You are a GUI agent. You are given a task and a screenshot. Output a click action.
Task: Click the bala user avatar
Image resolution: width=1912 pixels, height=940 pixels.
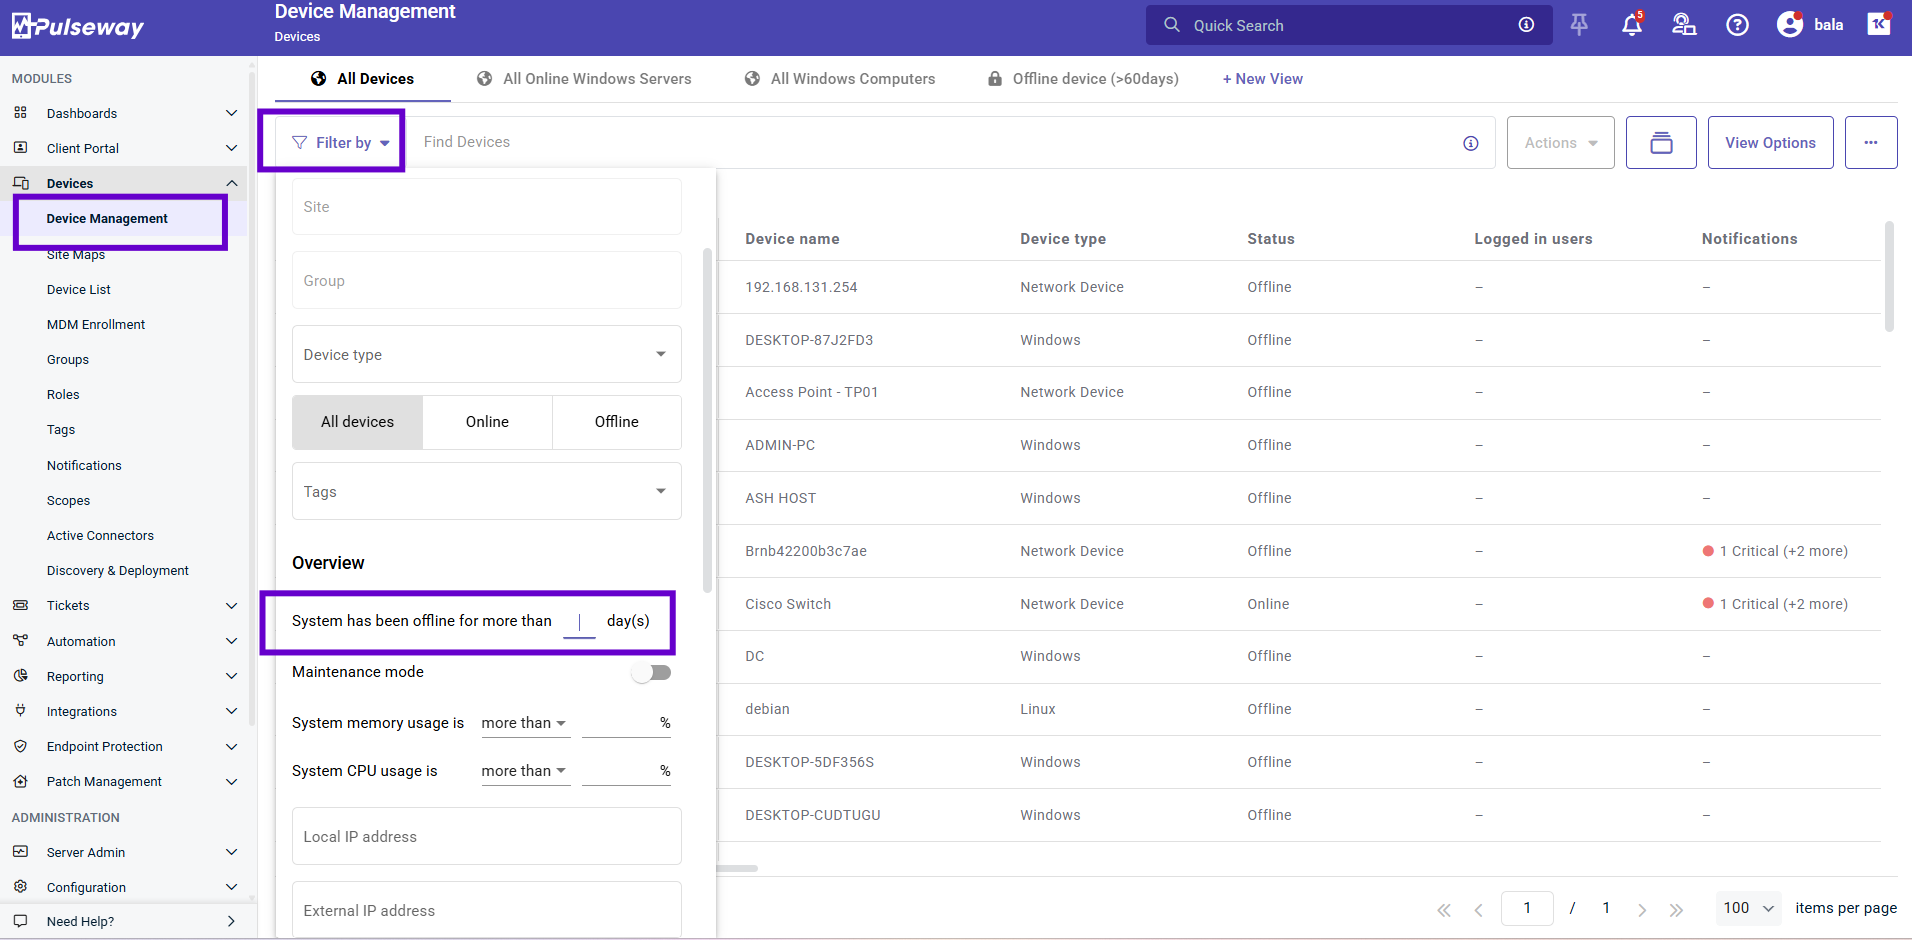coord(1790,25)
